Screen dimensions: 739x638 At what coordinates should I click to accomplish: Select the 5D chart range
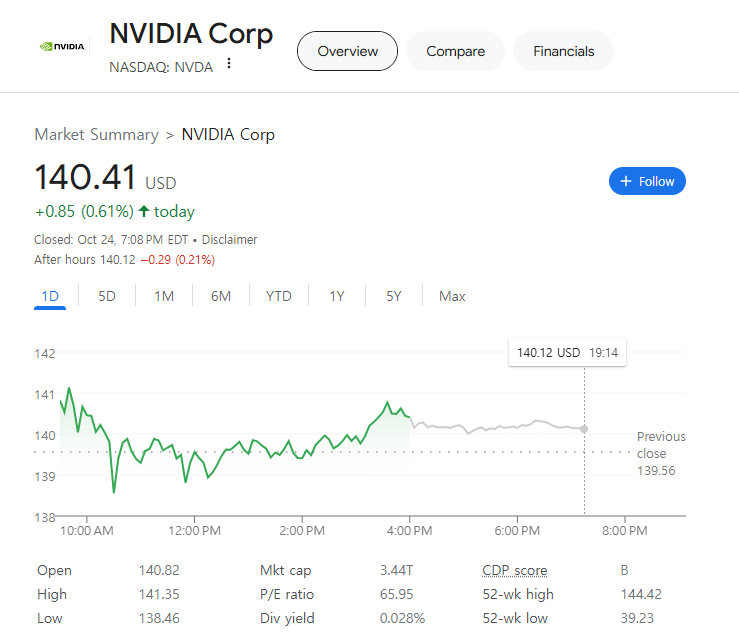(107, 296)
